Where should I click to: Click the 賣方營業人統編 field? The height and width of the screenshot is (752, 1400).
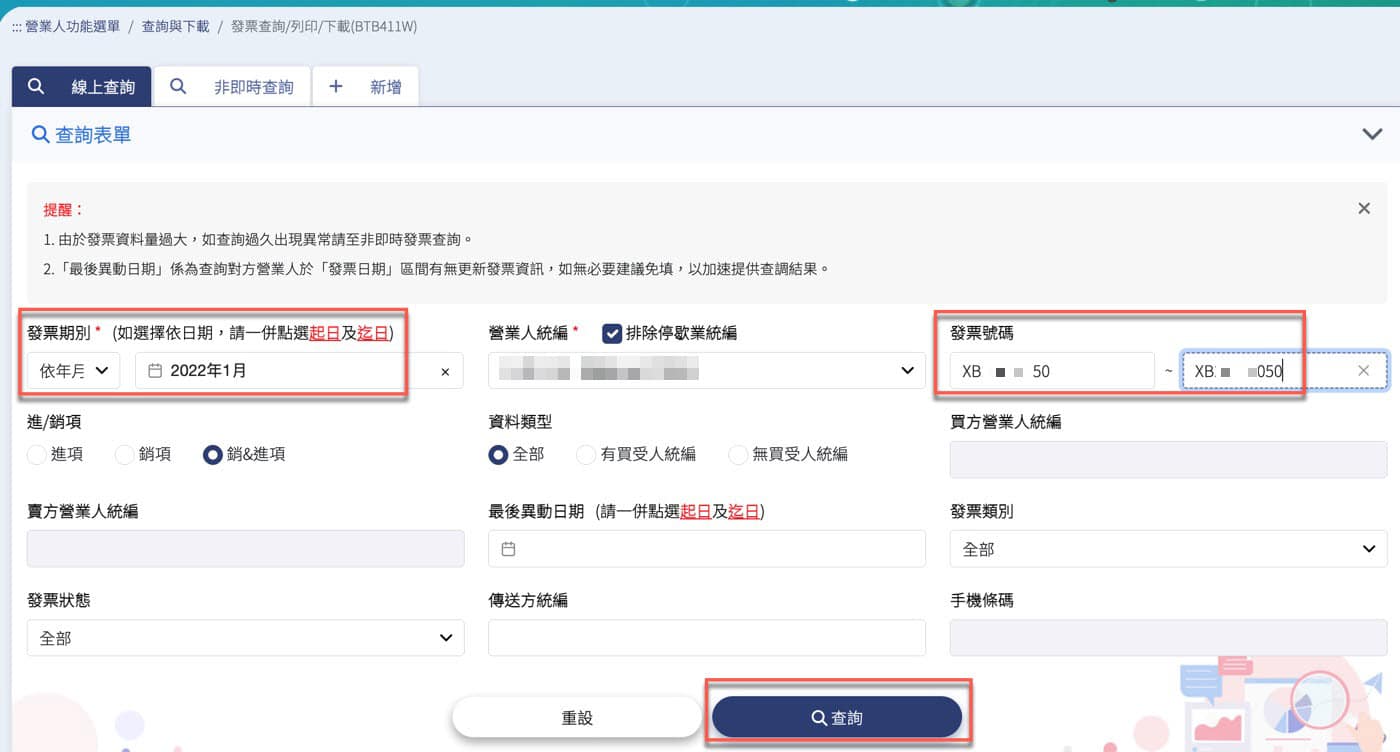pos(245,549)
